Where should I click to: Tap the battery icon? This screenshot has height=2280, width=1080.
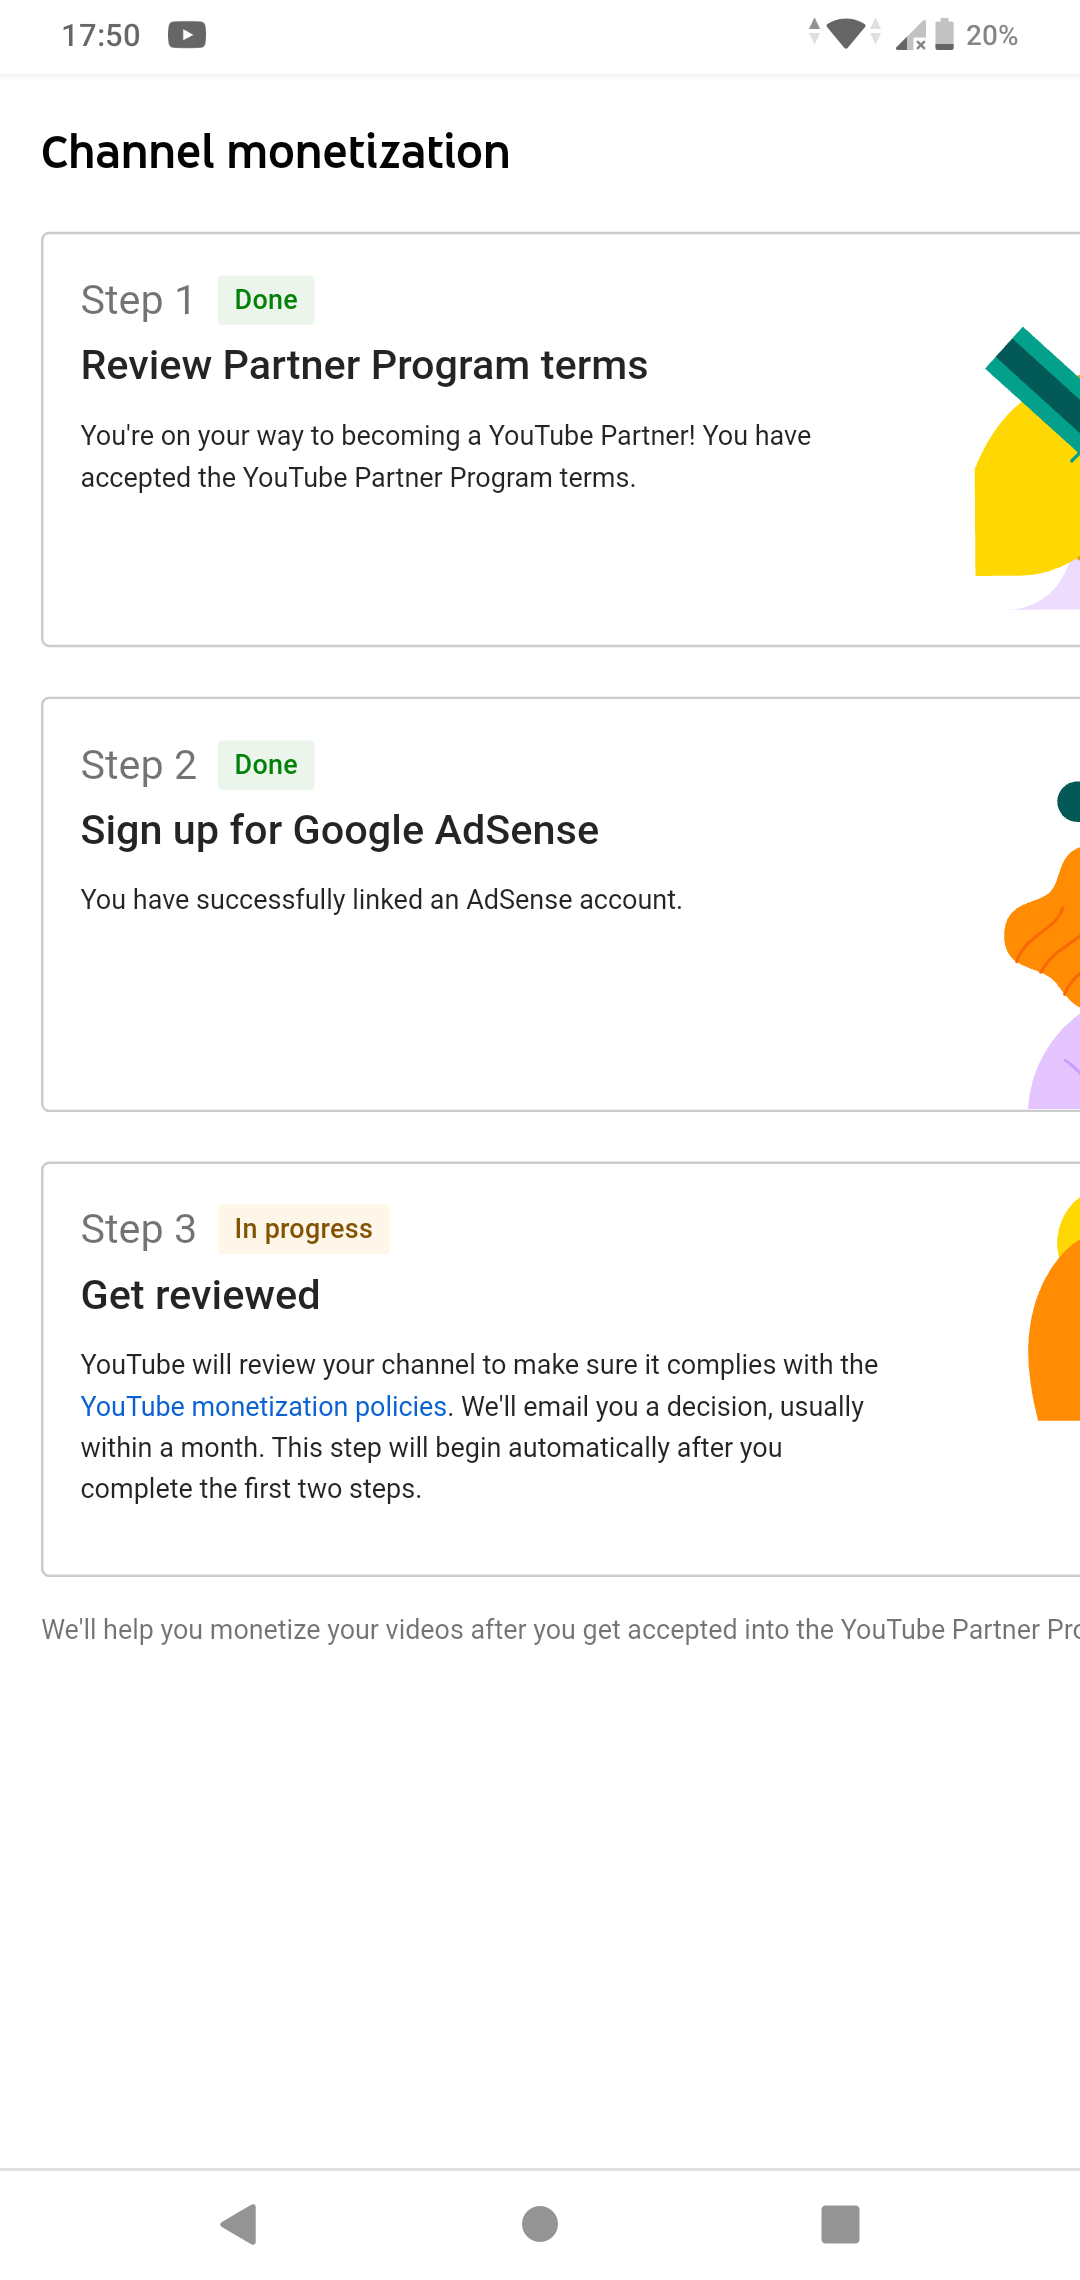point(944,34)
